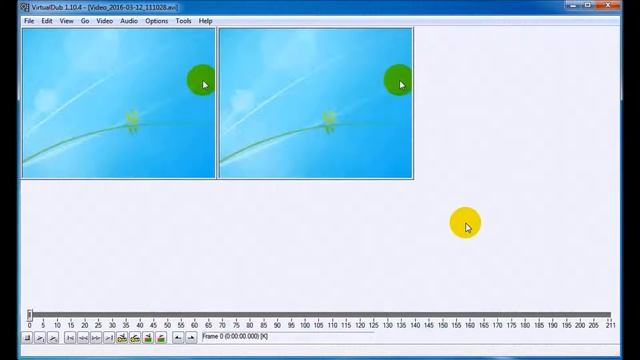Open the View menu
The height and width of the screenshot is (360, 640).
point(67,21)
